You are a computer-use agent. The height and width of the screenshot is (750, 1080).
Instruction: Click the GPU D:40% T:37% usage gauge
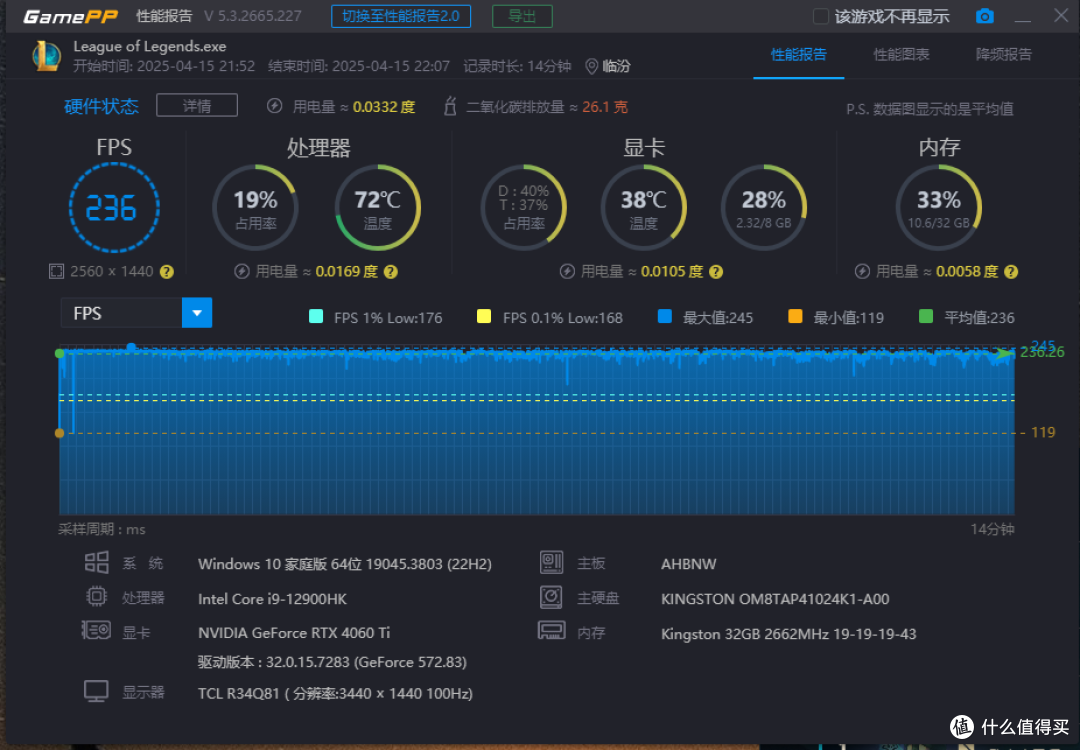523,207
